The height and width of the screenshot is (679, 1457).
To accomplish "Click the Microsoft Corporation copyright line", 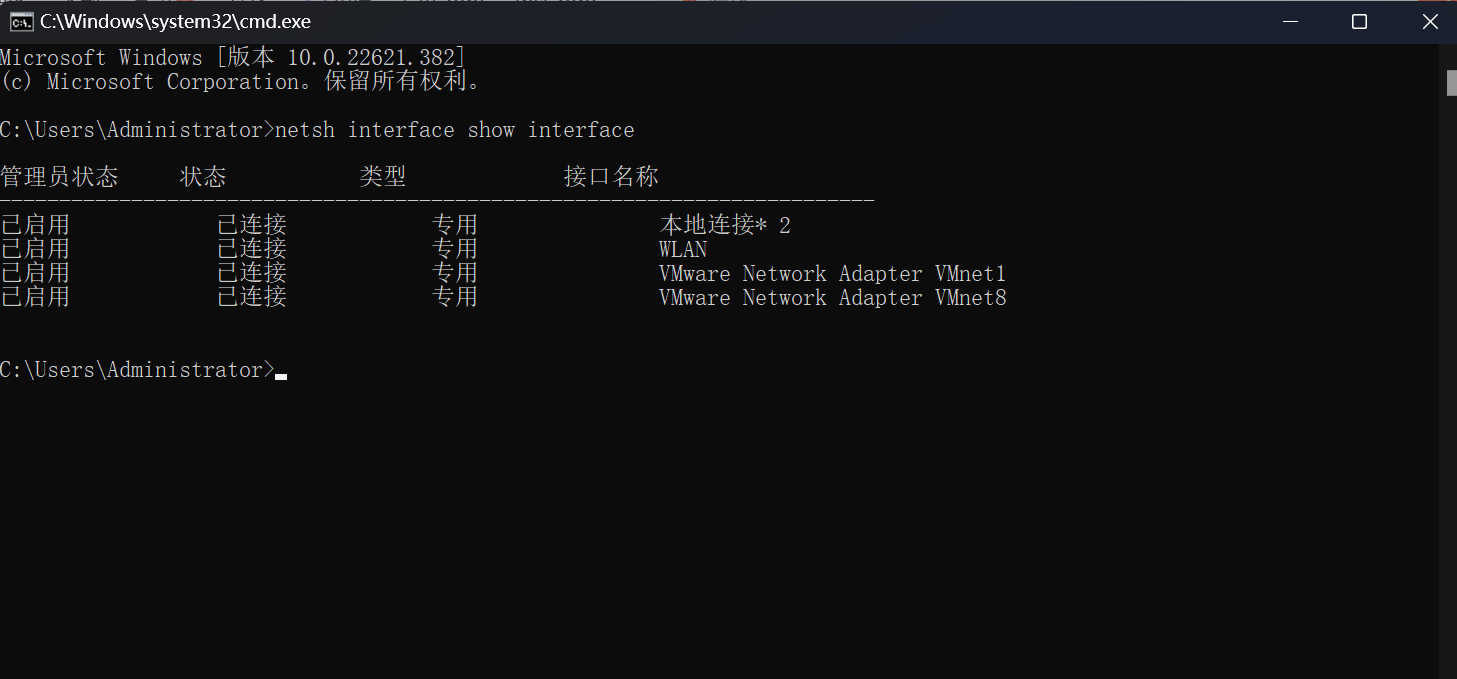I will 241,82.
